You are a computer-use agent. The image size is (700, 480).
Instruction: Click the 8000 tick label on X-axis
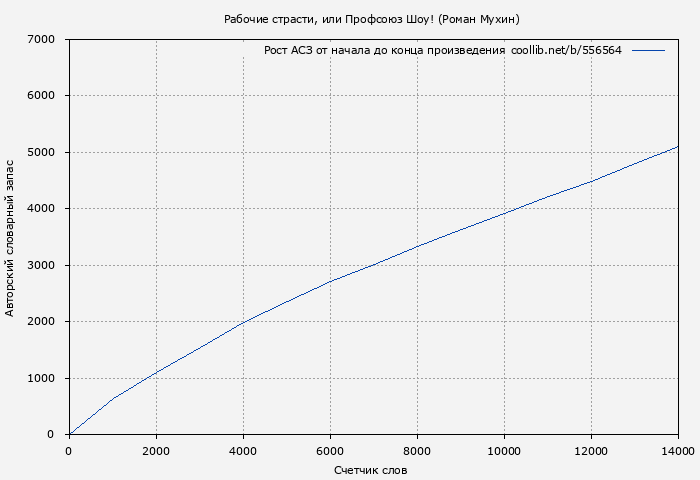click(x=417, y=450)
